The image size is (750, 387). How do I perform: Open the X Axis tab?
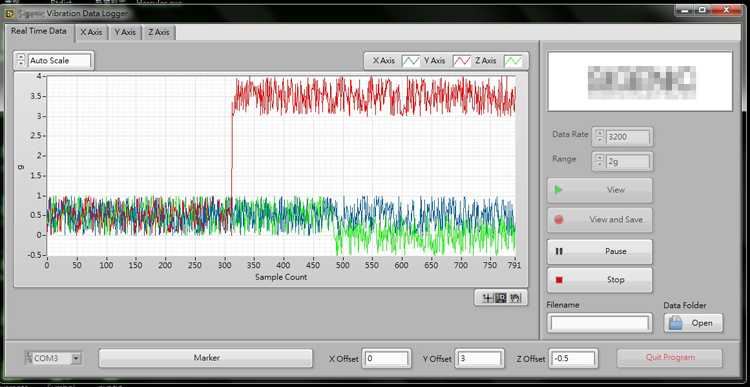[x=91, y=33]
